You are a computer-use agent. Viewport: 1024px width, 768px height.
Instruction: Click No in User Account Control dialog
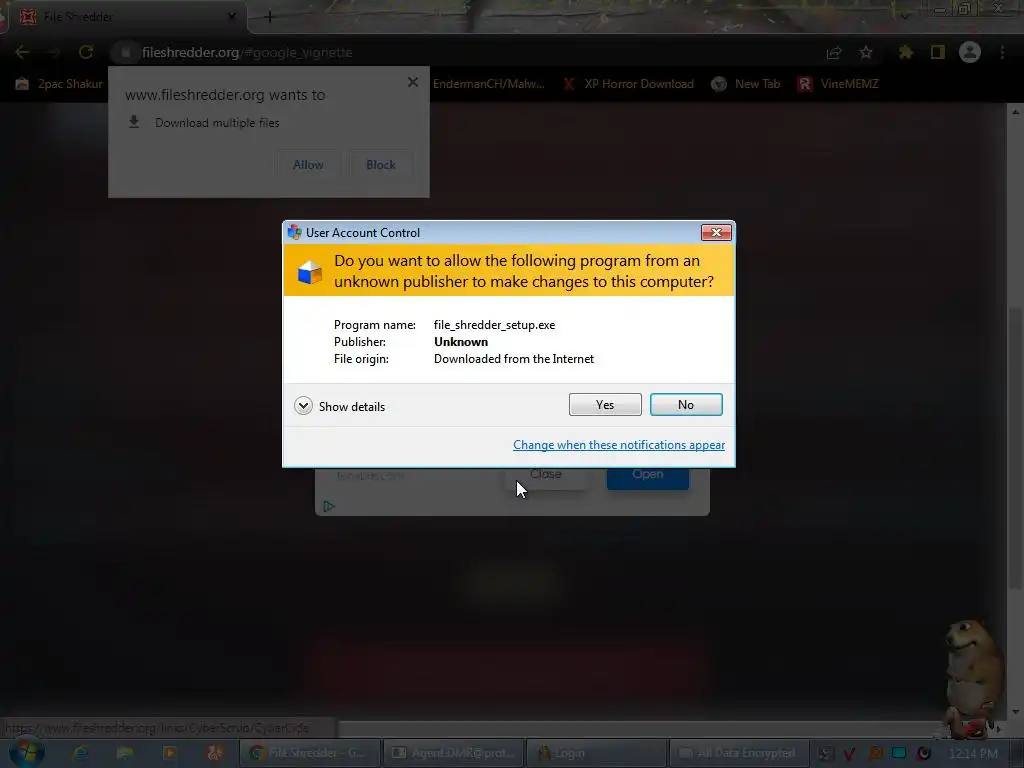686,405
